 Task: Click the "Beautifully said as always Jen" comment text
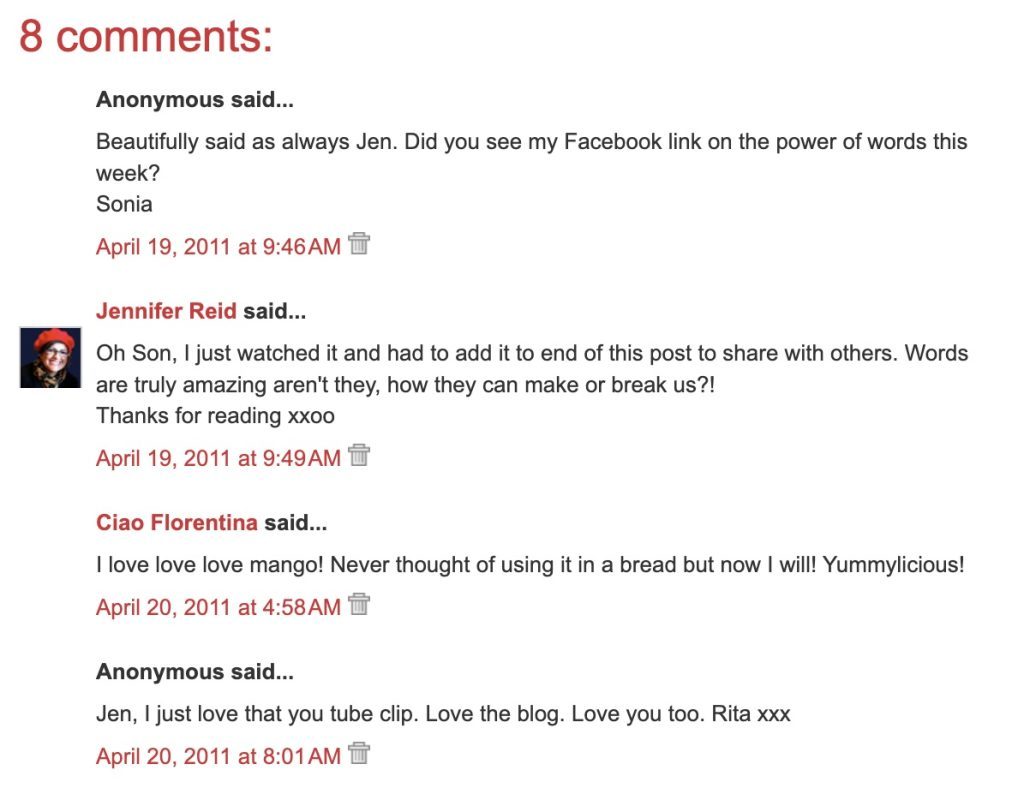[531, 142]
